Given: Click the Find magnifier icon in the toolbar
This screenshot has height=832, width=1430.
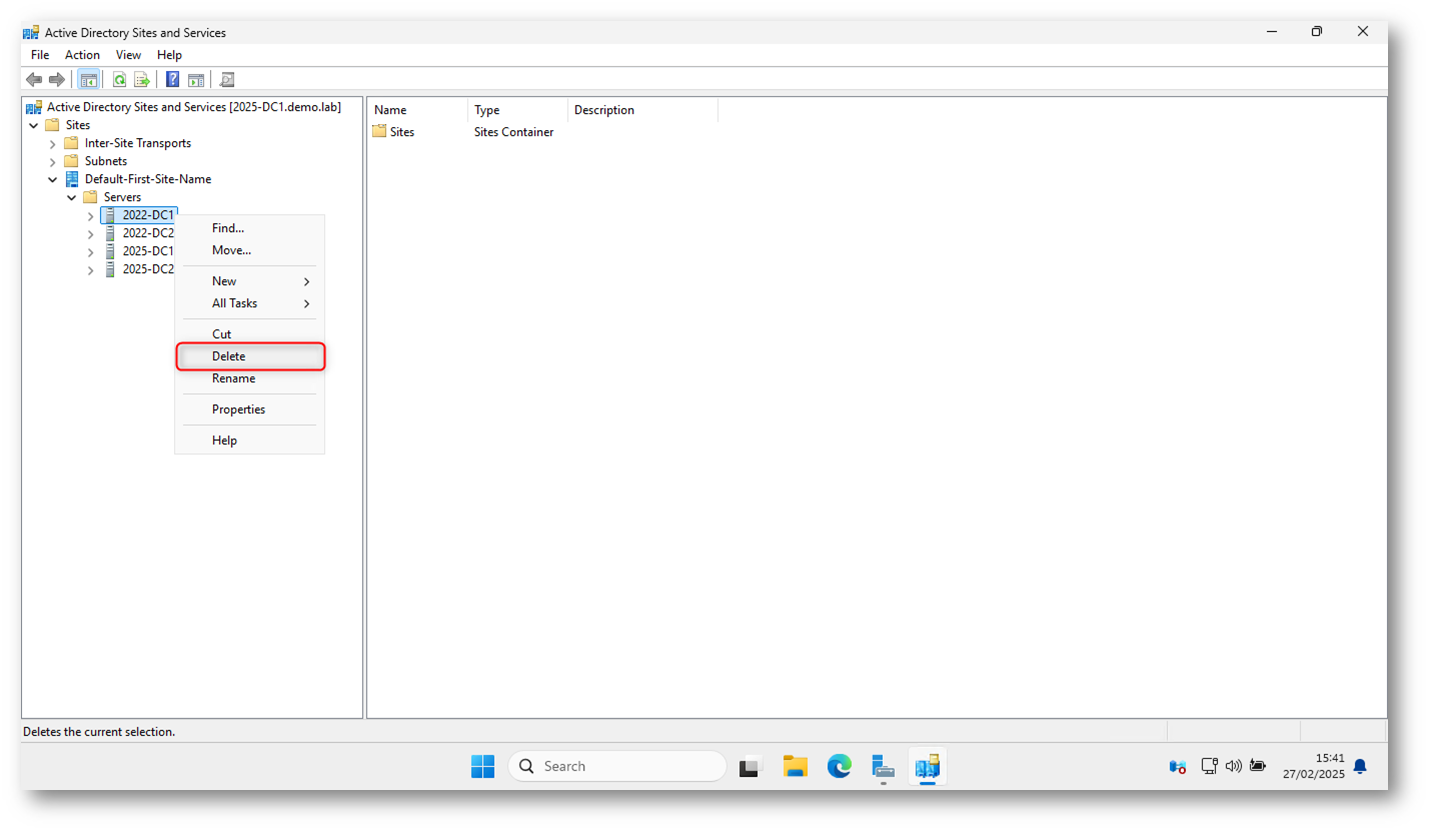Looking at the screenshot, I should coord(227,80).
